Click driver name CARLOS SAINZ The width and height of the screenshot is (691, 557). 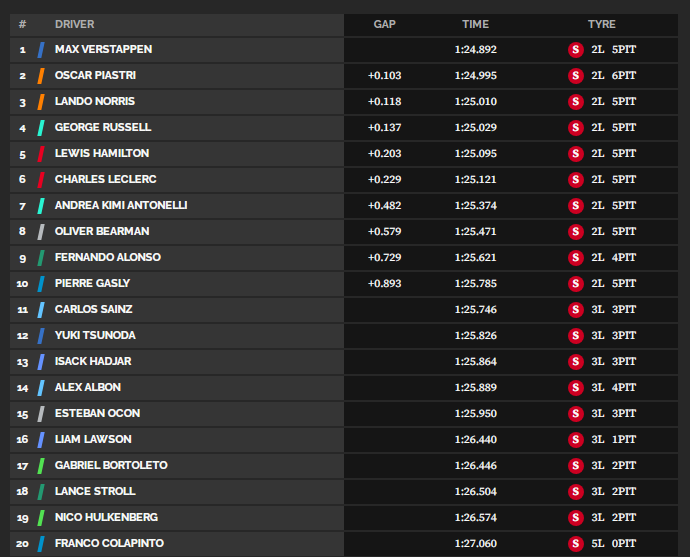(93, 309)
